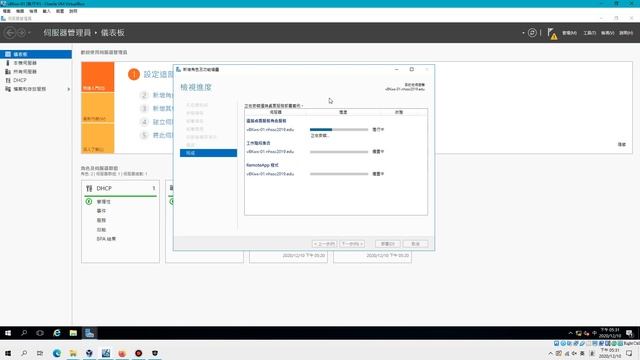Image resolution: width=640 pixels, height=360 pixels.
Task: Open navigation history dropdown beside forward arrow
Action: pos(29,33)
